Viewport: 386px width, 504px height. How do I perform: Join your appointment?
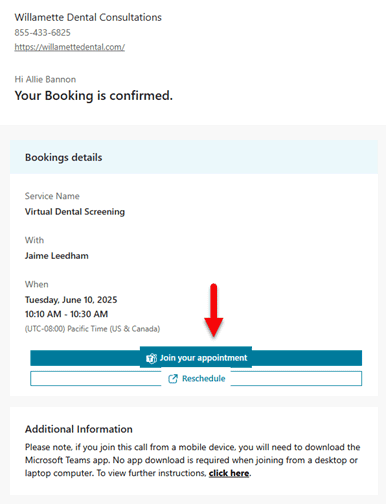196,358
